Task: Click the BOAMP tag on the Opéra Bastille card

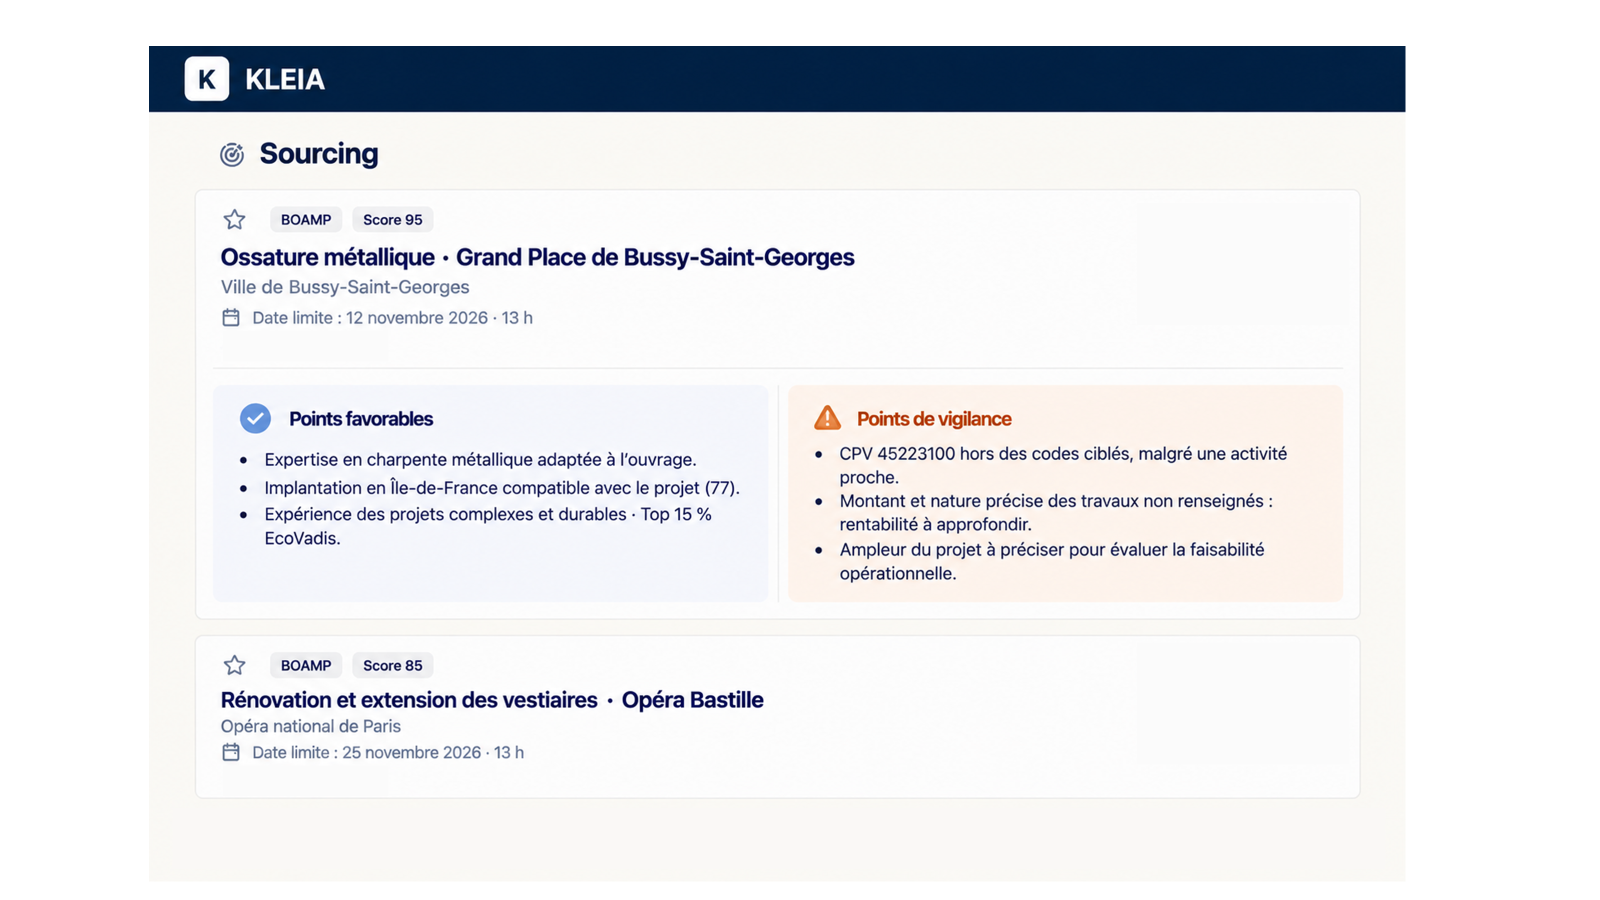Action: 306,665
